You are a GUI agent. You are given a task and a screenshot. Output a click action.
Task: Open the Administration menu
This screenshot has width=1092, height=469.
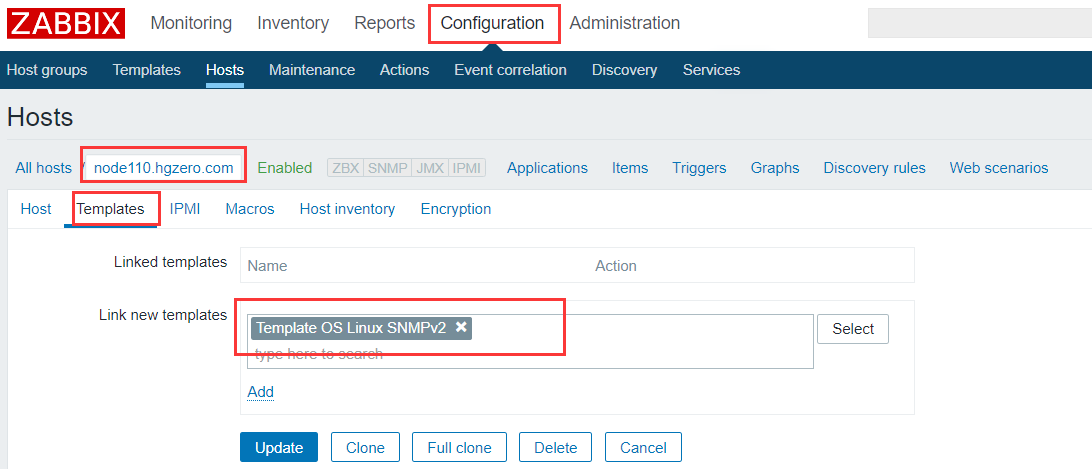click(625, 23)
